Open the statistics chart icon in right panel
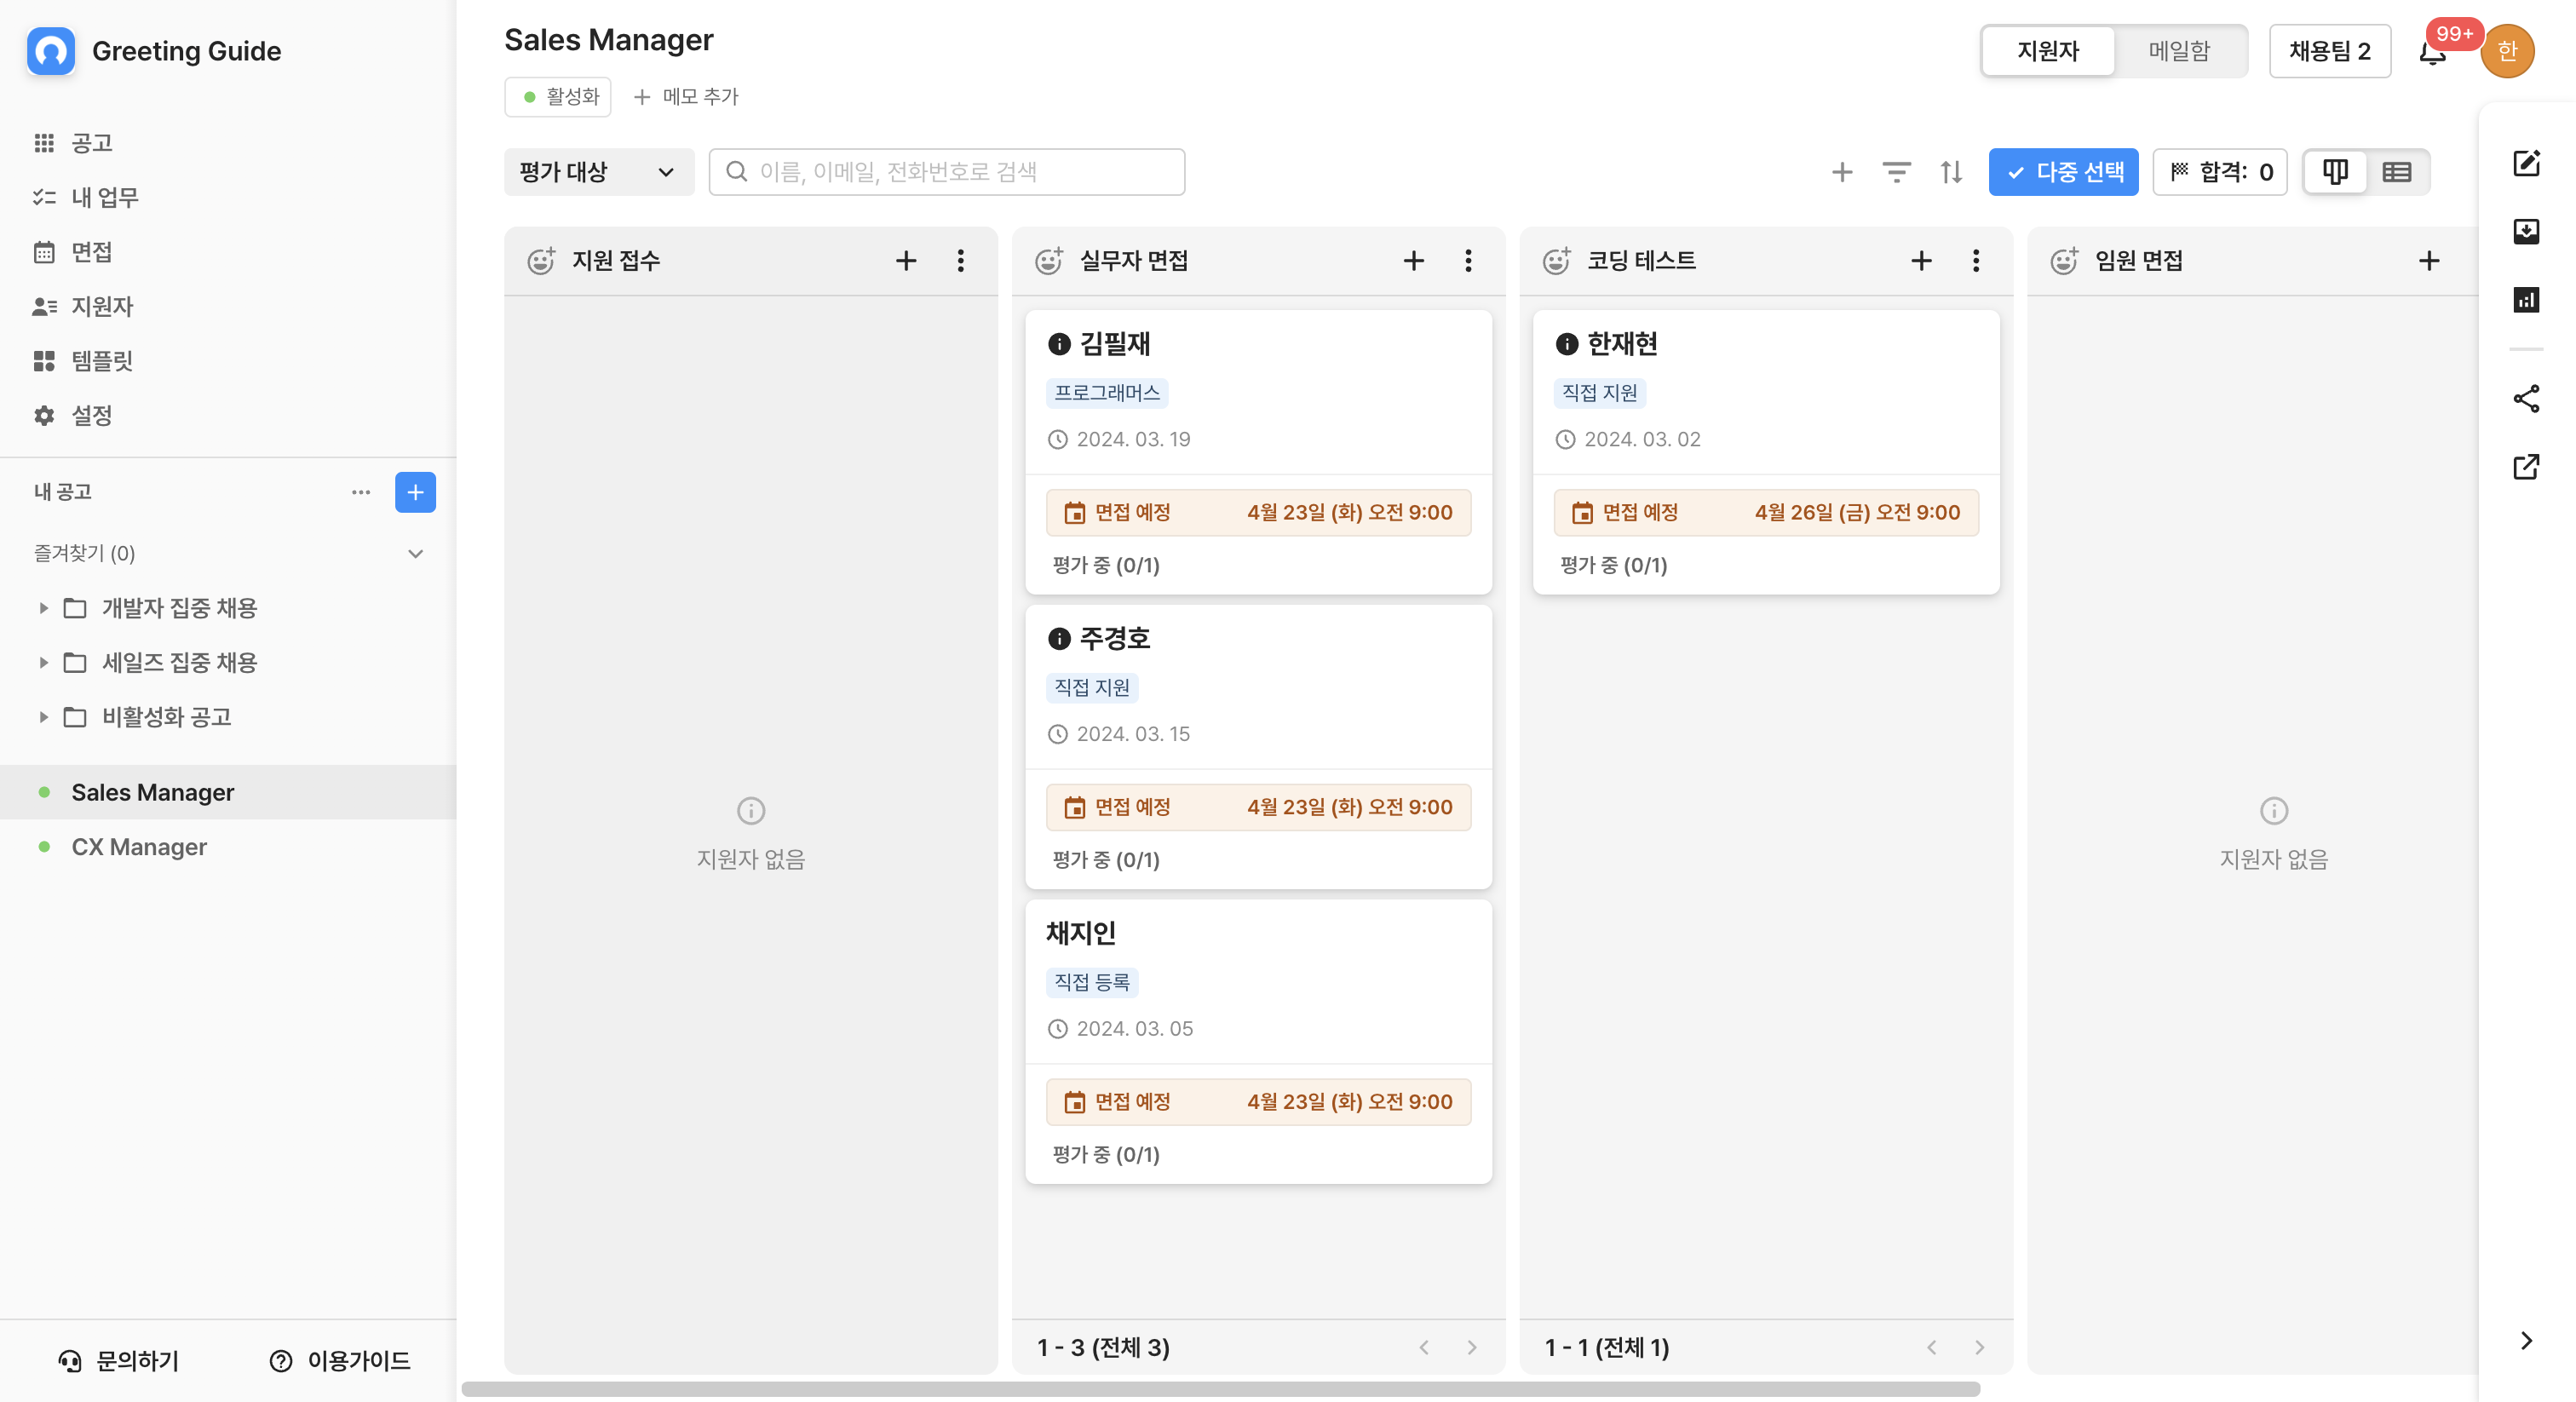The image size is (2576, 1402). [x=2526, y=299]
